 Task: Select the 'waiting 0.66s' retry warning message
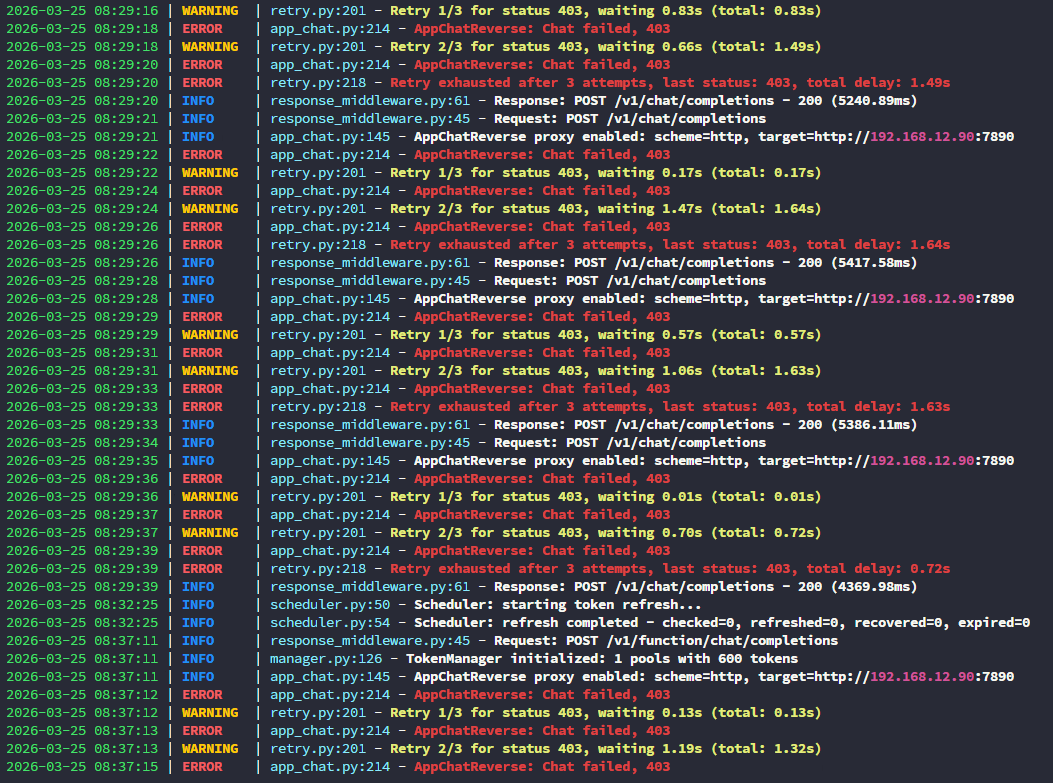[x=605, y=47]
